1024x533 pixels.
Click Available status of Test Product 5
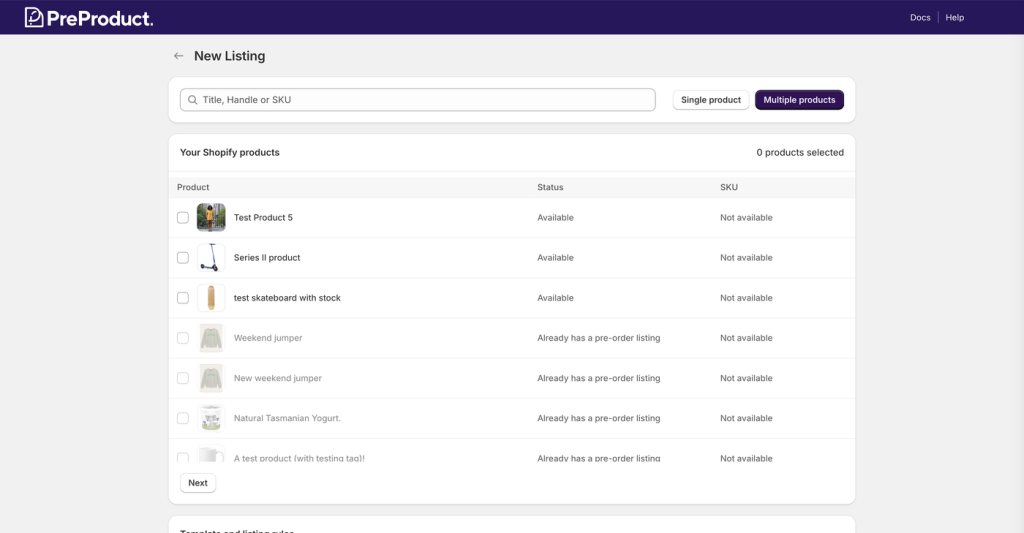coord(555,218)
